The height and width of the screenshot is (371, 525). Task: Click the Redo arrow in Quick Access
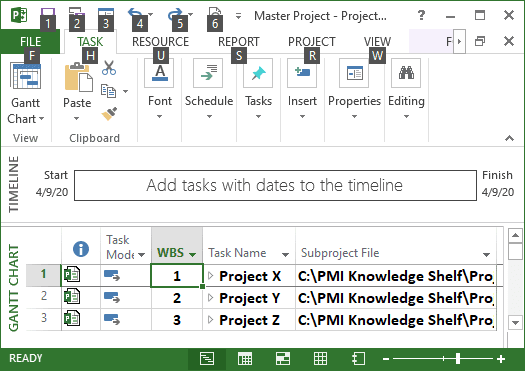coord(175,14)
